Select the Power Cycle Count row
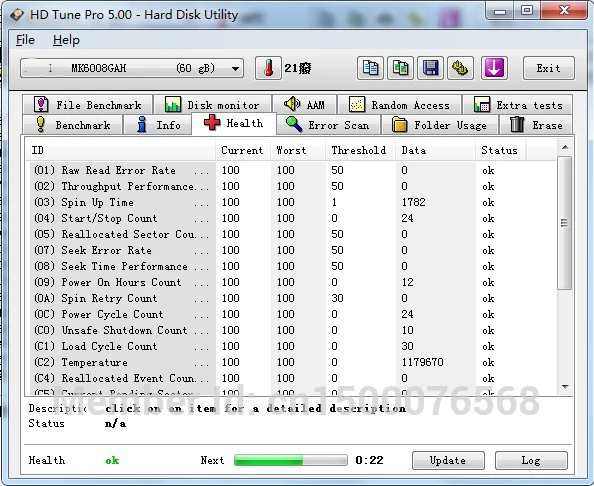The width and height of the screenshot is (594, 486). pos(292,314)
